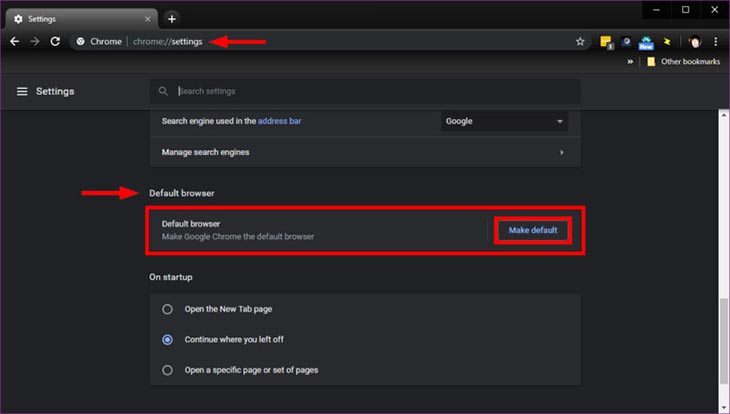The image size is (730, 414).
Task: Open a new tab with plus button
Action: click(172, 18)
